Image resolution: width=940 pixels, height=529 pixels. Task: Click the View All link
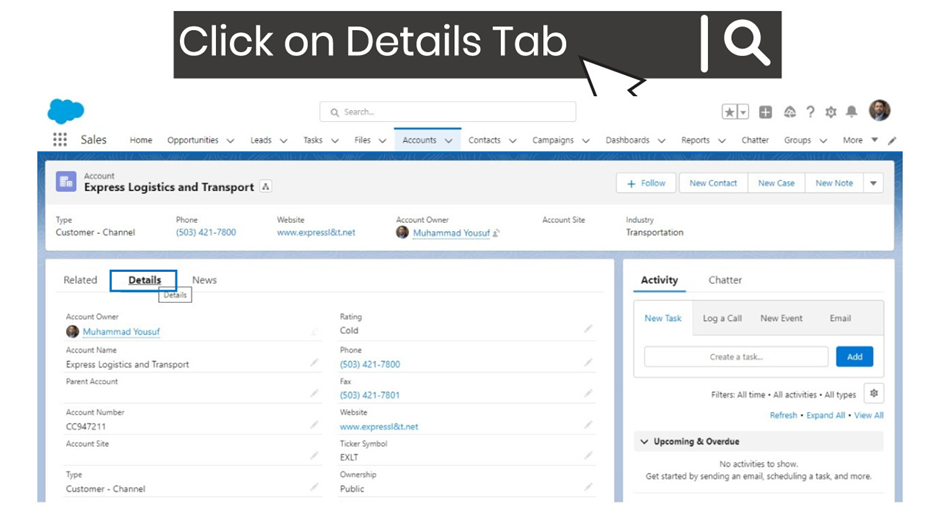[869, 415]
